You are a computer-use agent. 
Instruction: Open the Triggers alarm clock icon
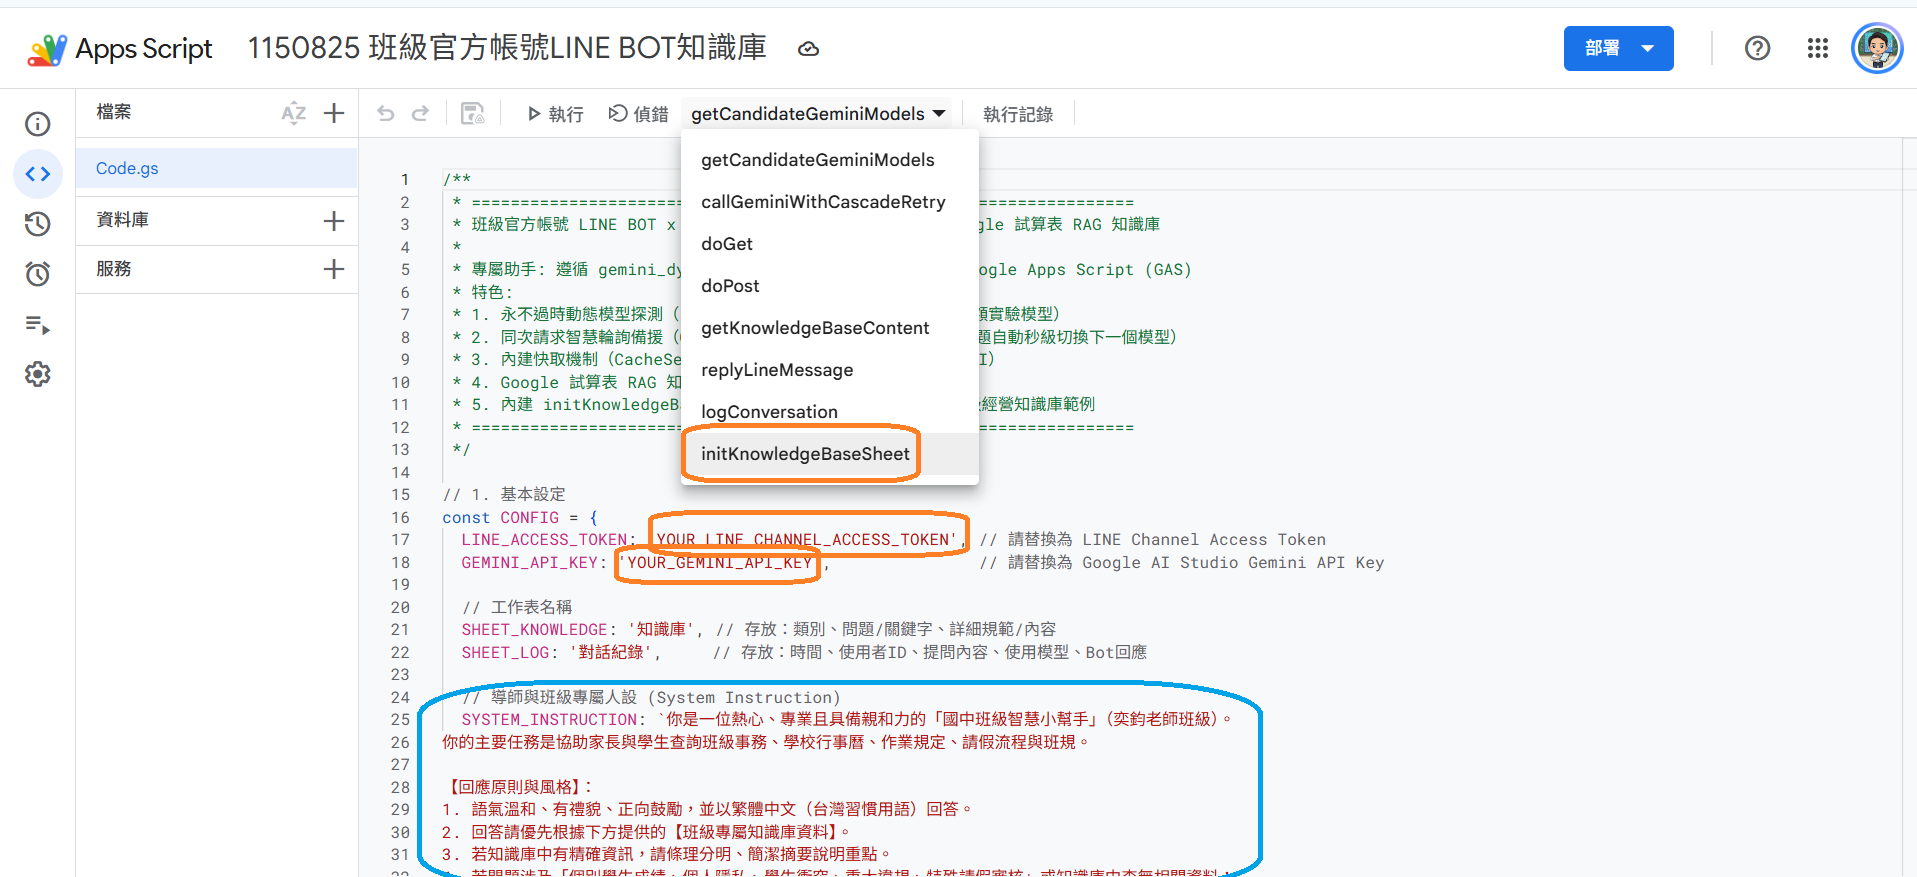pyautogui.click(x=38, y=274)
